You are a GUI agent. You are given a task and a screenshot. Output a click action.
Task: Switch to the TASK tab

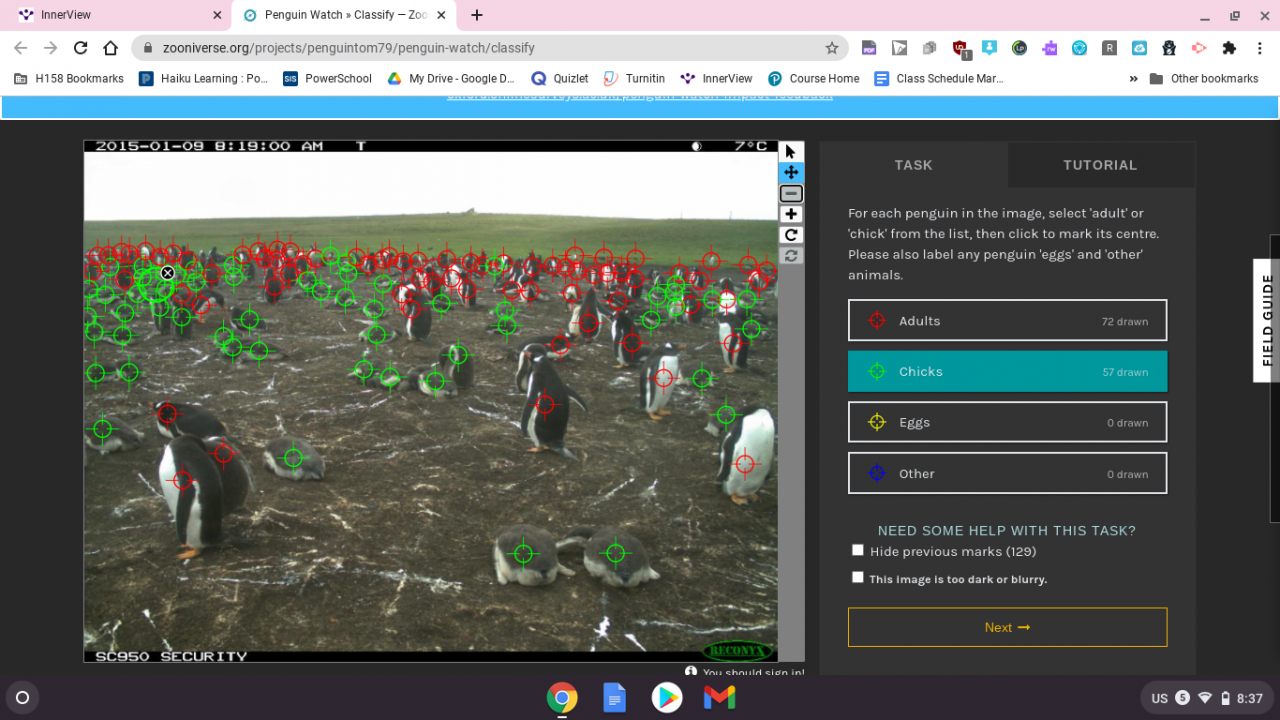pos(913,165)
